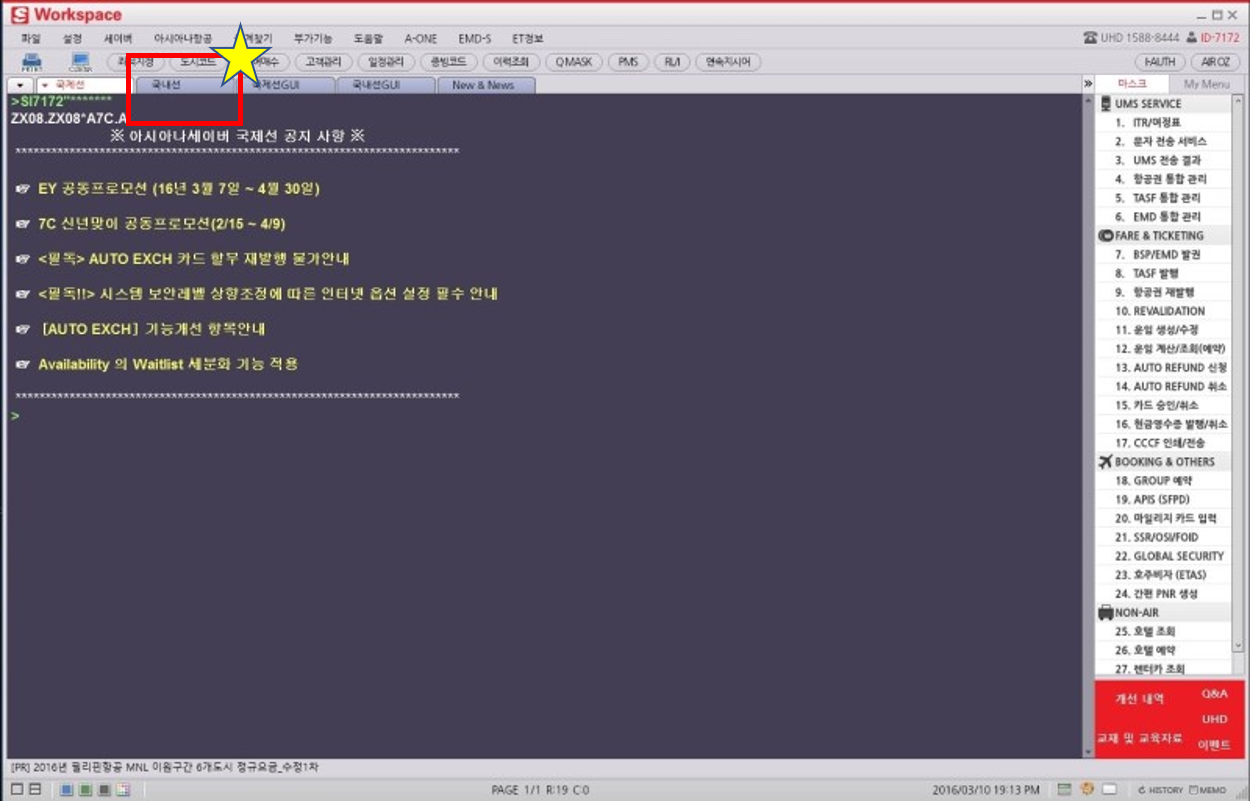Select the My Menu side panel tab
This screenshot has height=801, width=1250.
1206,84
